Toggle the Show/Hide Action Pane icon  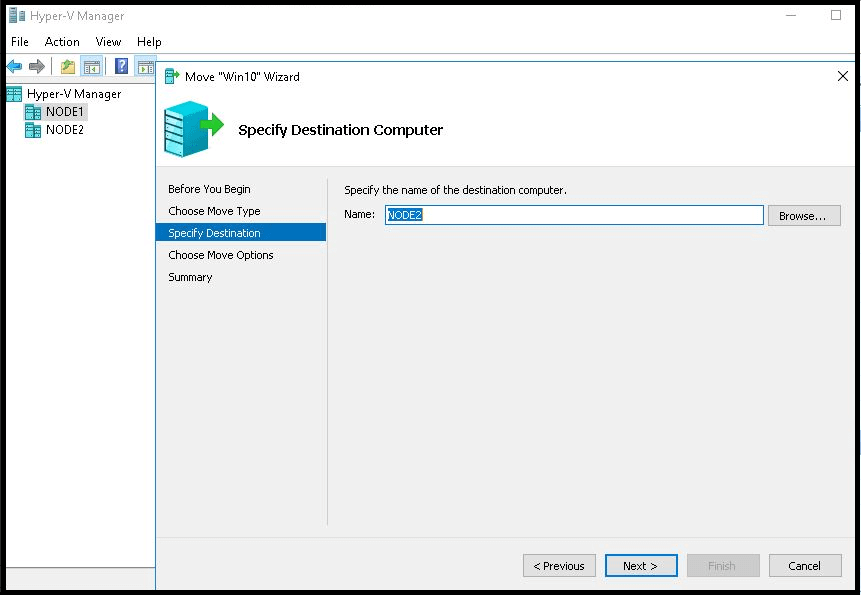tap(146, 67)
